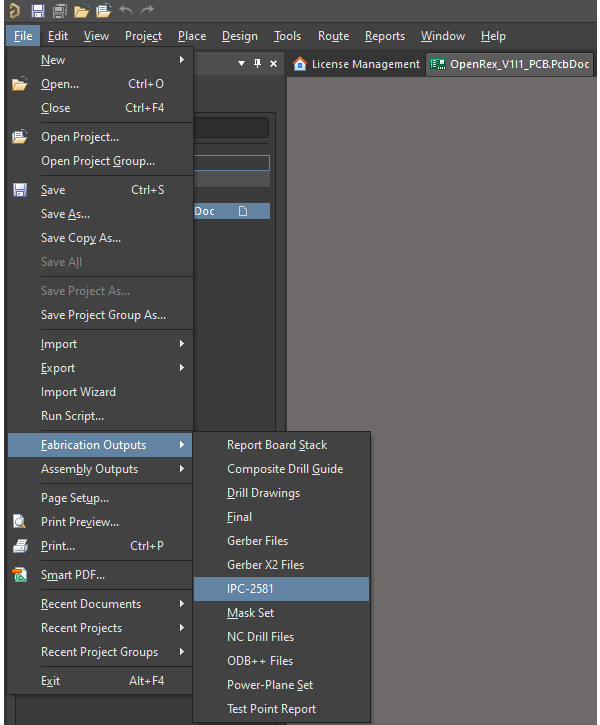Choose Save Project Group As...
Viewport: 600px width, 725px height.
(x=100, y=315)
